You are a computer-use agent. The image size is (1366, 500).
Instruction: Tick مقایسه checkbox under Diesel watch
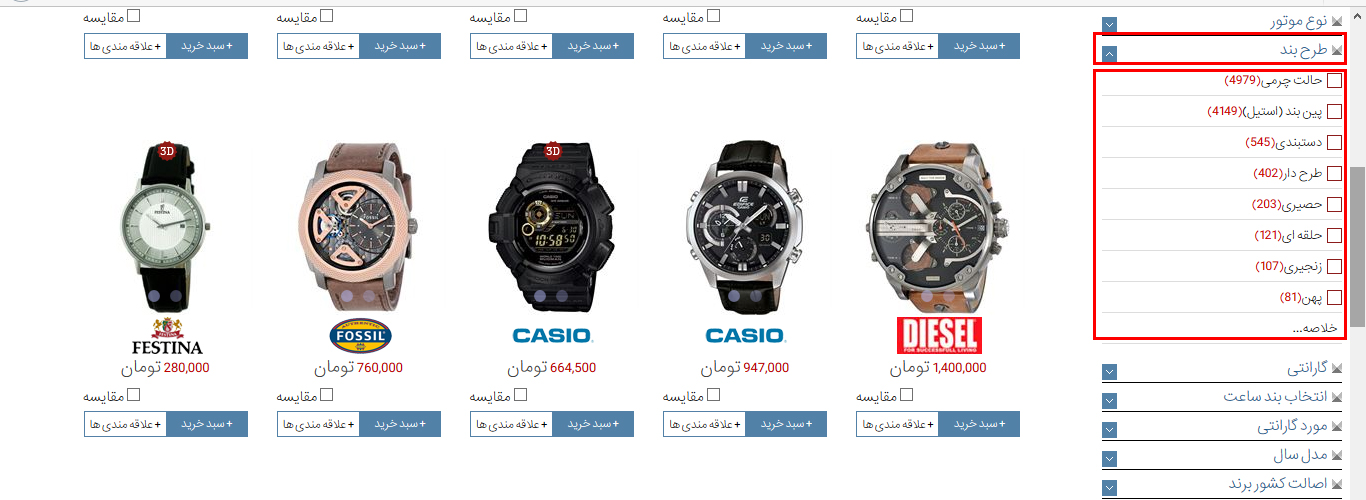click(906, 396)
